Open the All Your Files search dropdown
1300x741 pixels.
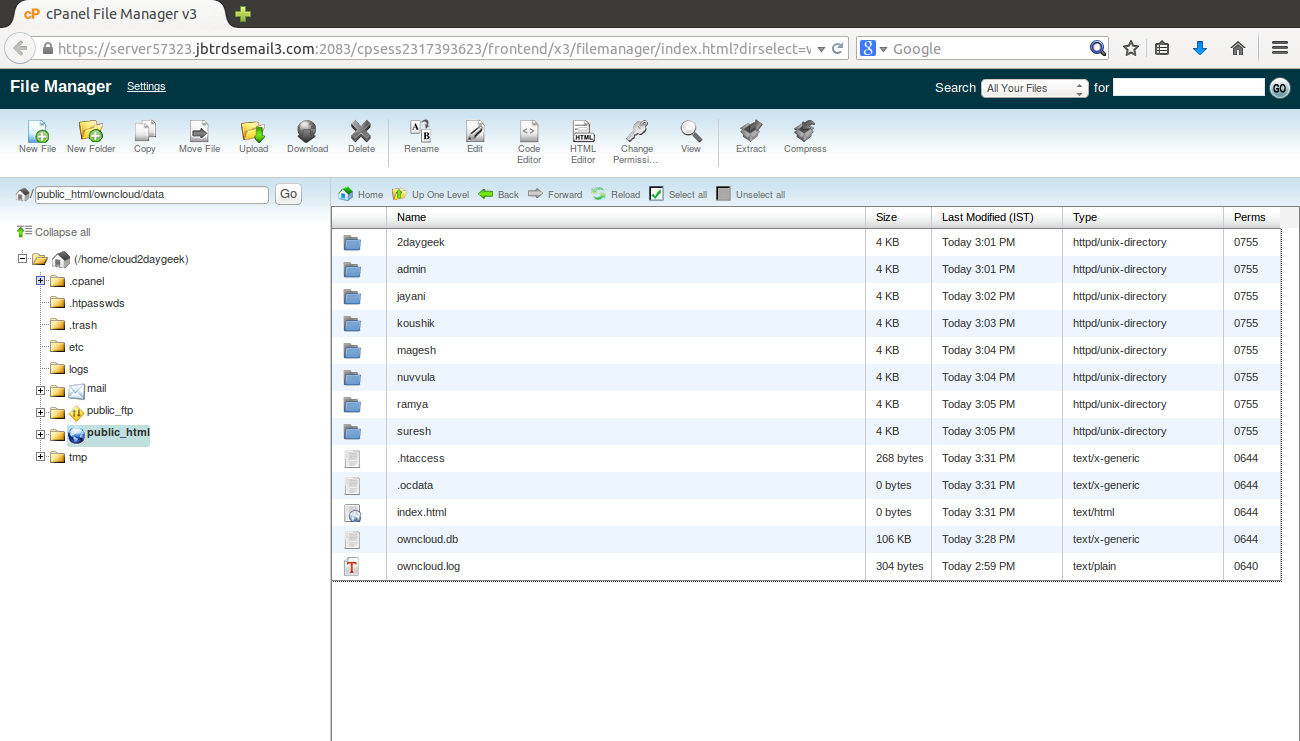[1035, 88]
